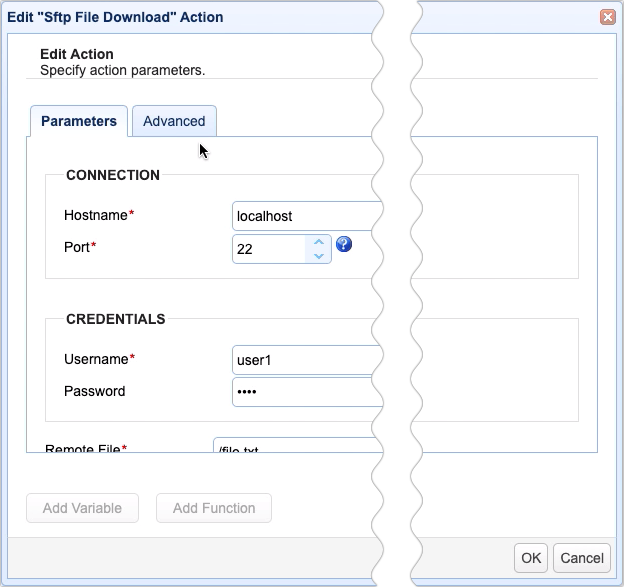Screen dimensions: 624x587
Task: Select the Parameters tab
Action: tap(79, 121)
